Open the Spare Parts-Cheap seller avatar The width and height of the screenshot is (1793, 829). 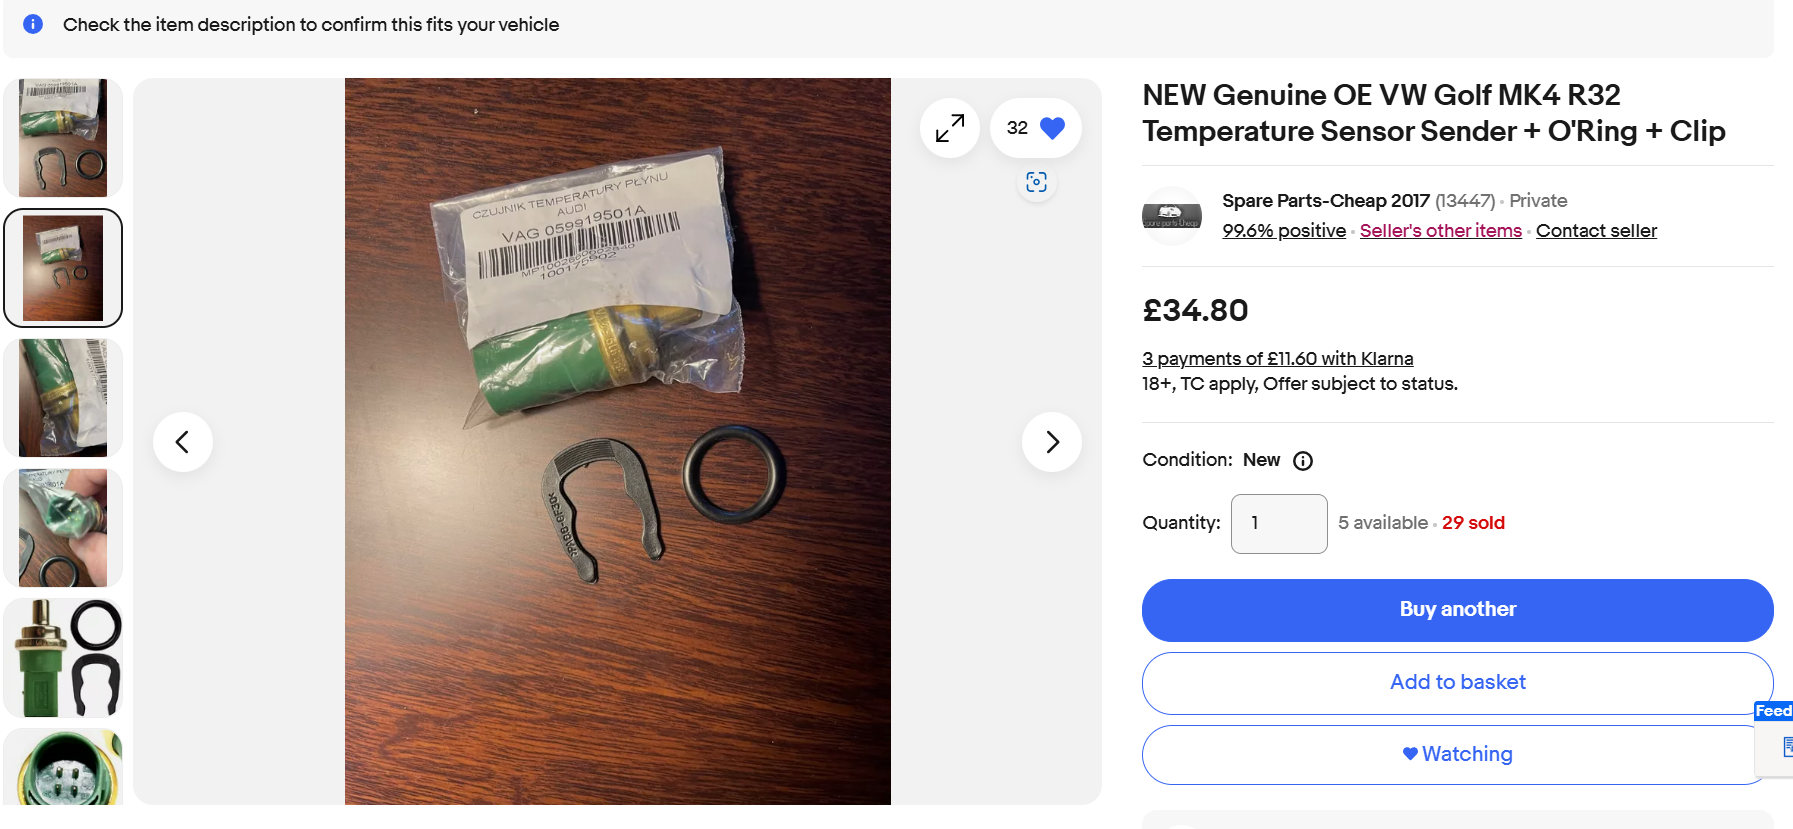coord(1172,216)
